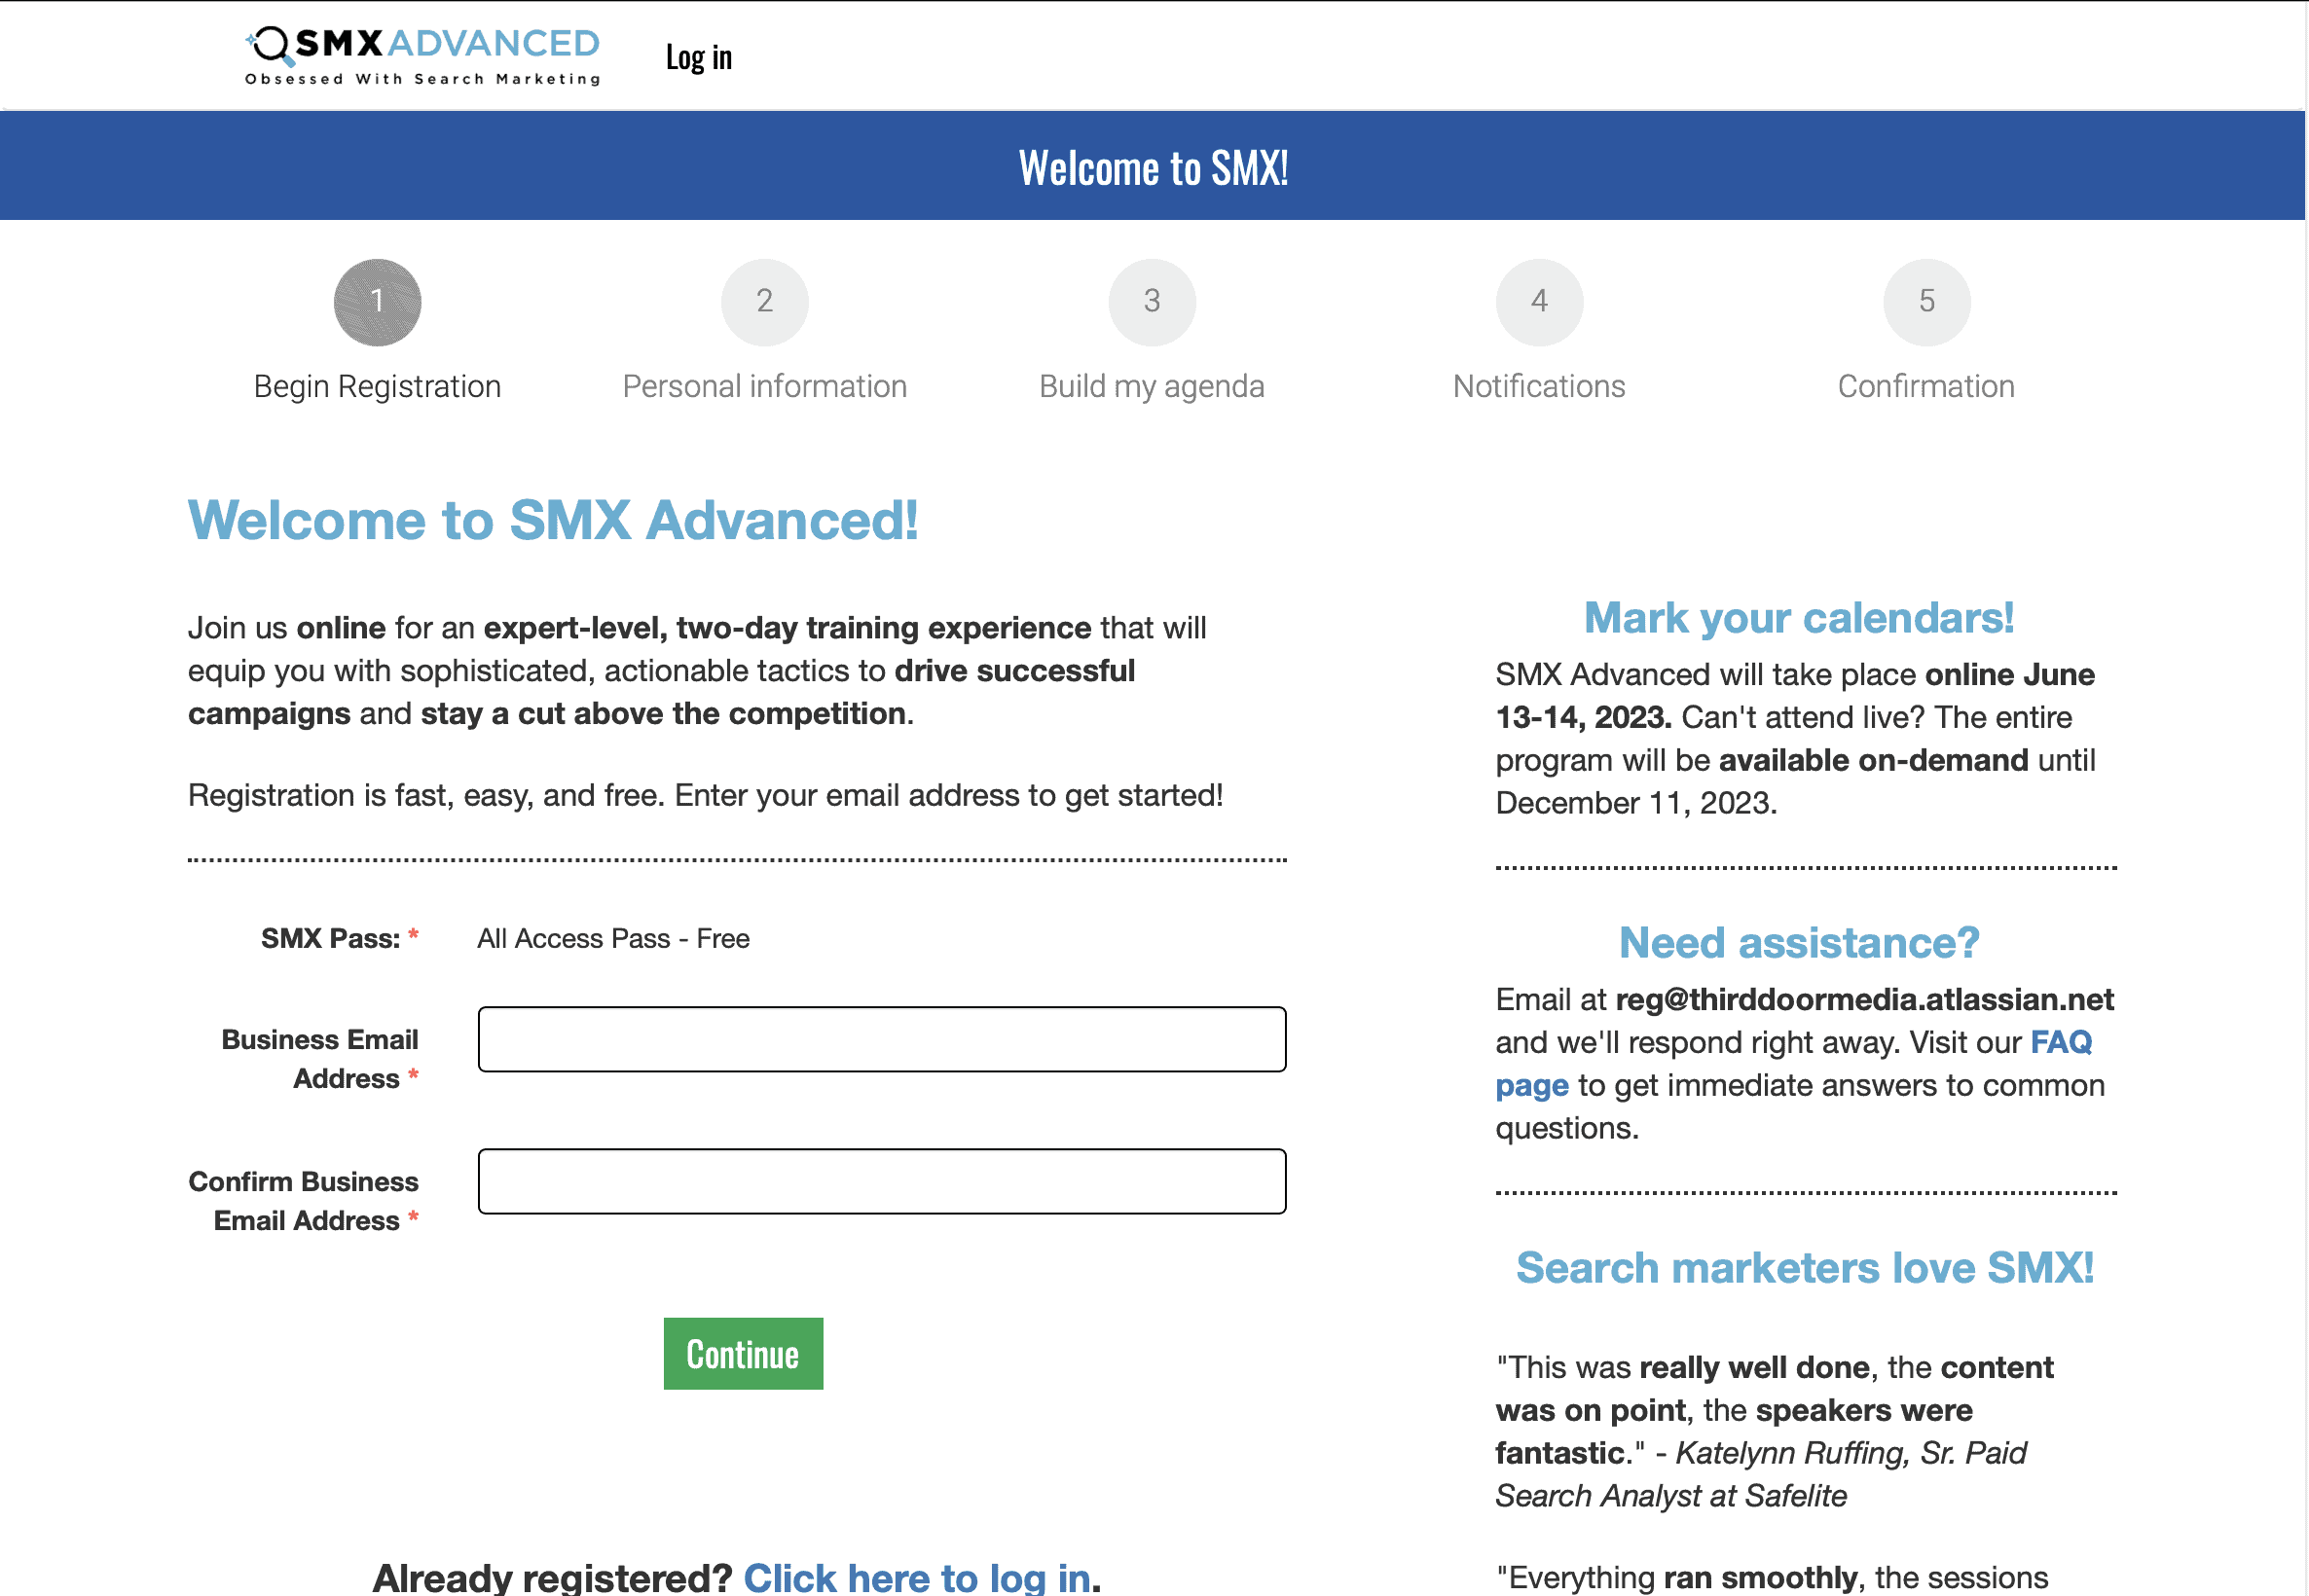Image resolution: width=2309 pixels, height=1596 pixels.
Task: Click the SMX Pass: label
Action: coord(330,938)
